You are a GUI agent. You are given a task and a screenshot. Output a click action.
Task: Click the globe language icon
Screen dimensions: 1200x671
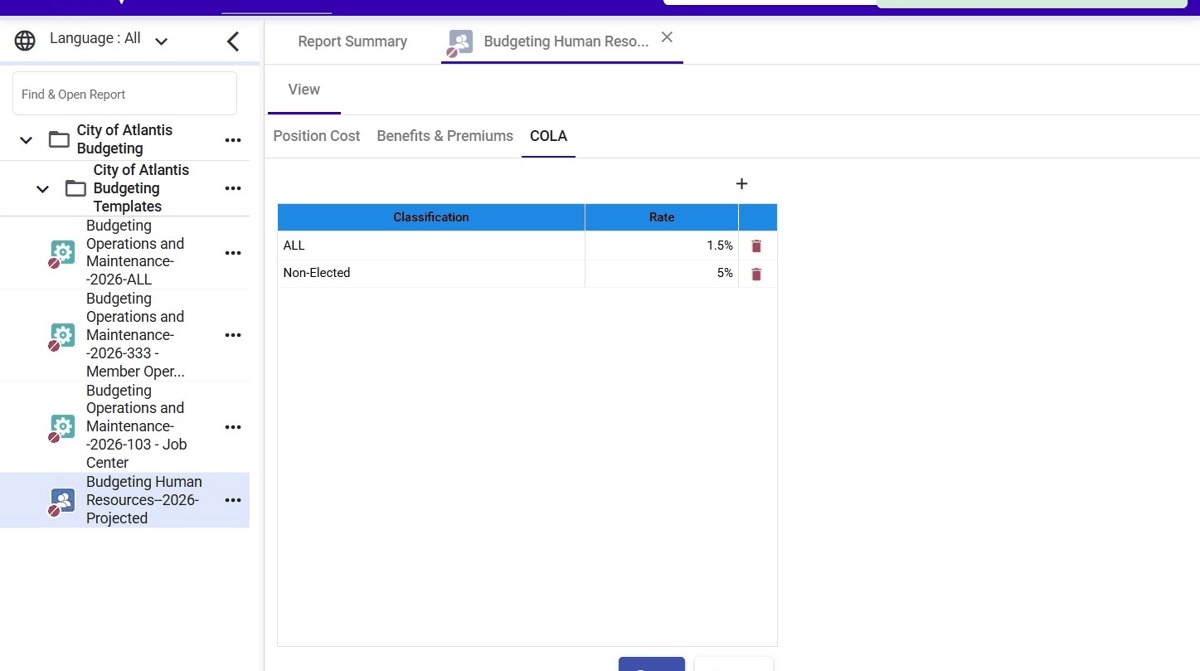(x=25, y=41)
